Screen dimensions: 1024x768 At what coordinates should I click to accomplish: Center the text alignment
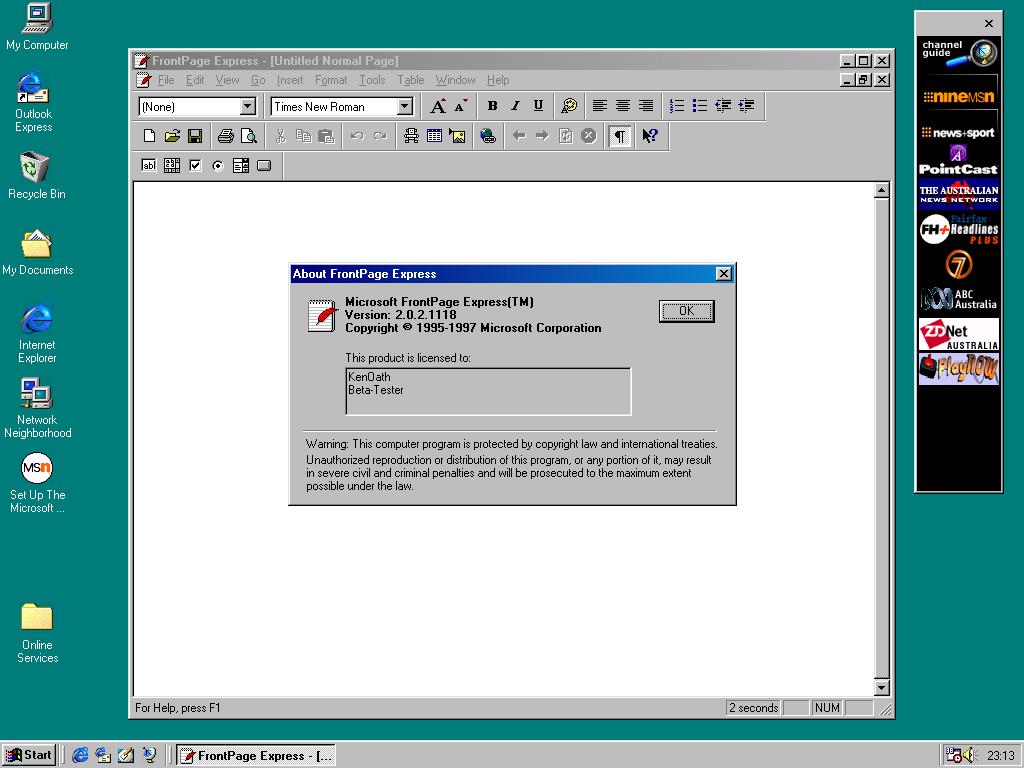click(622, 106)
